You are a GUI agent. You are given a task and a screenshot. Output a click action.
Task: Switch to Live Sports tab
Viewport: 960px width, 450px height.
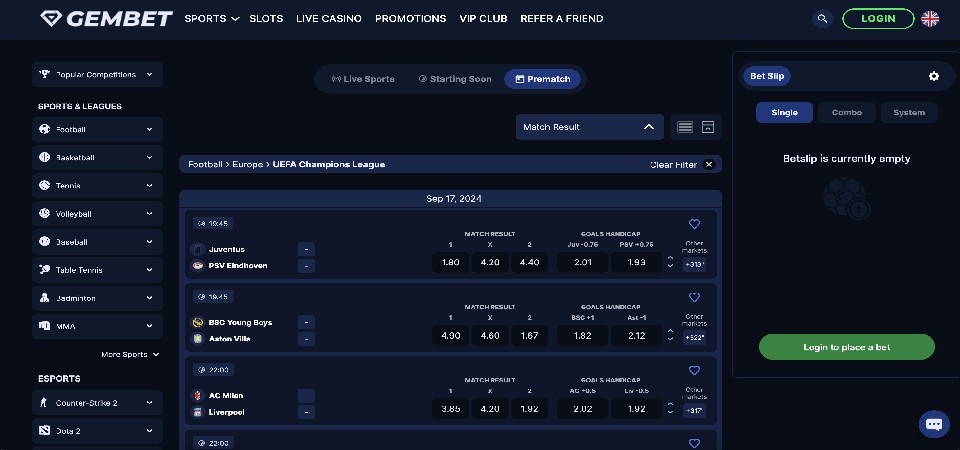pyautogui.click(x=363, y=79)
